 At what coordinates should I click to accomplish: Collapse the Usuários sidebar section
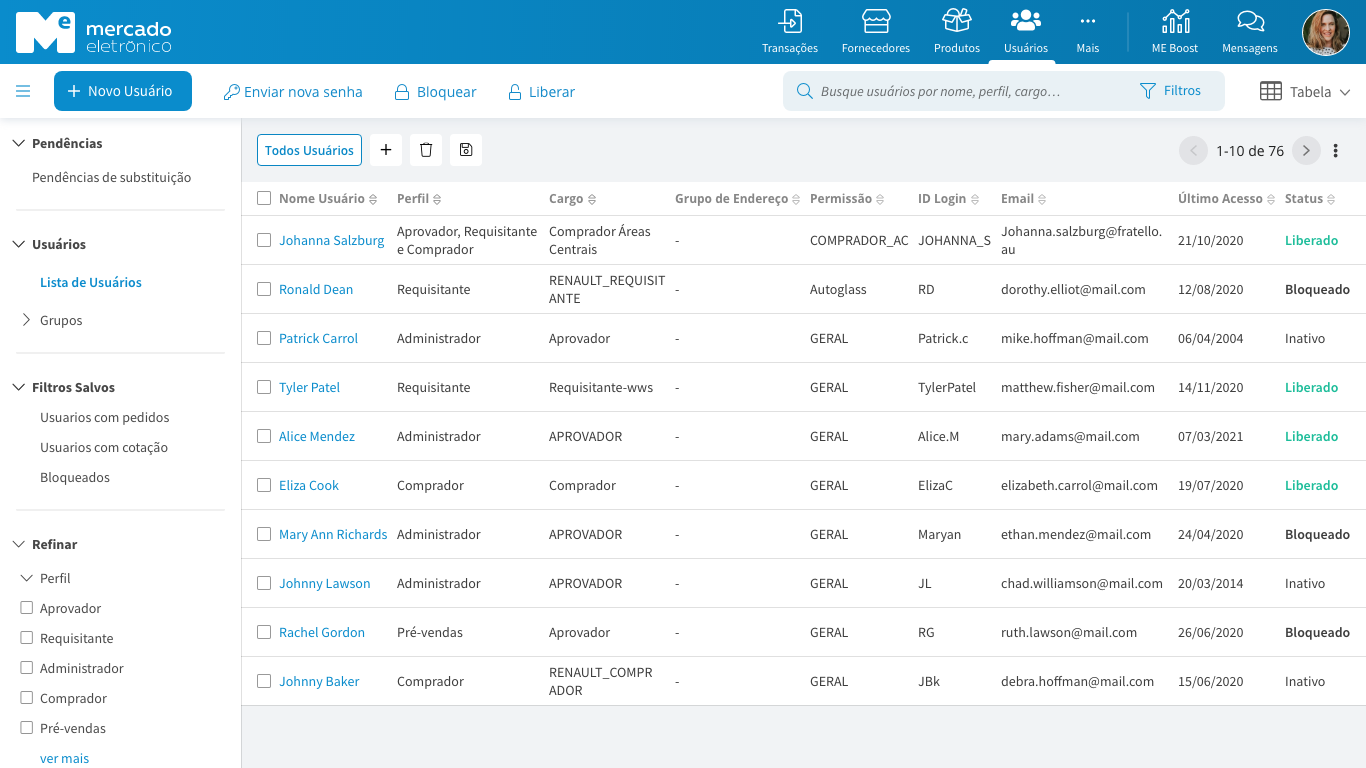(18, 244)
